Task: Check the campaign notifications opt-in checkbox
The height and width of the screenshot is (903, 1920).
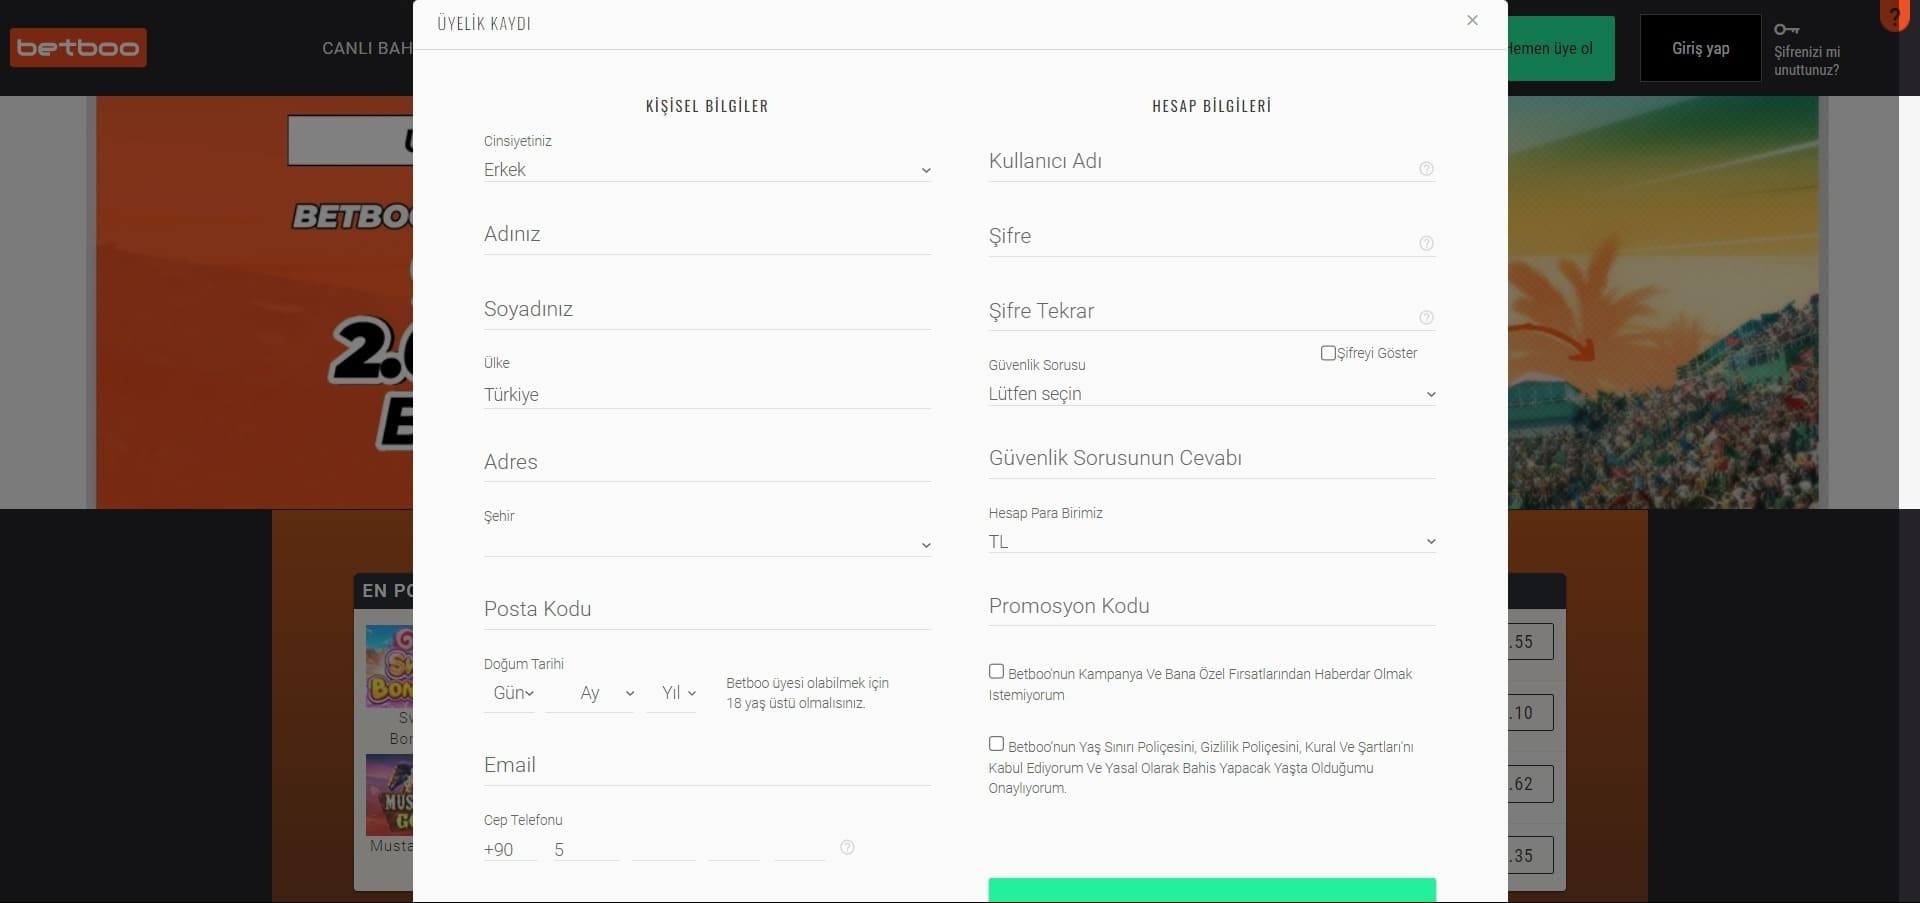Action: coord(996,672)
